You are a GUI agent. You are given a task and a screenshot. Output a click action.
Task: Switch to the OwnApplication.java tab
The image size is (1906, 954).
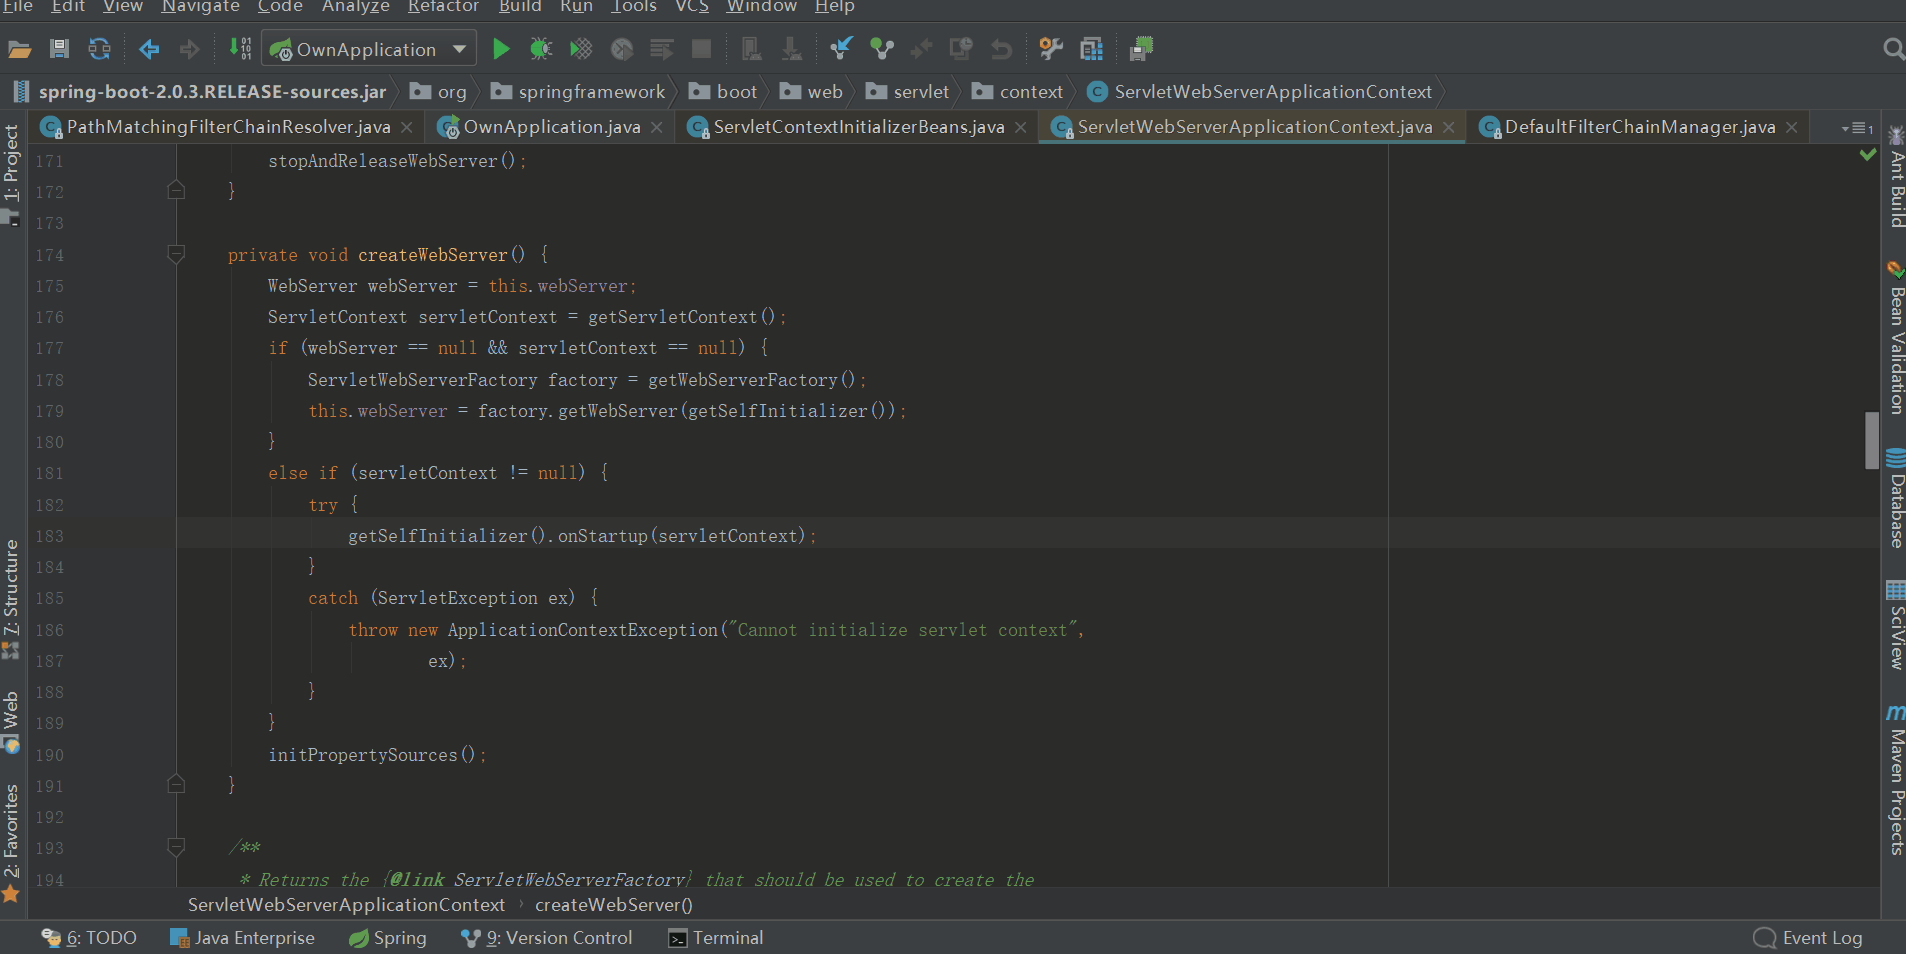[552, 127]
